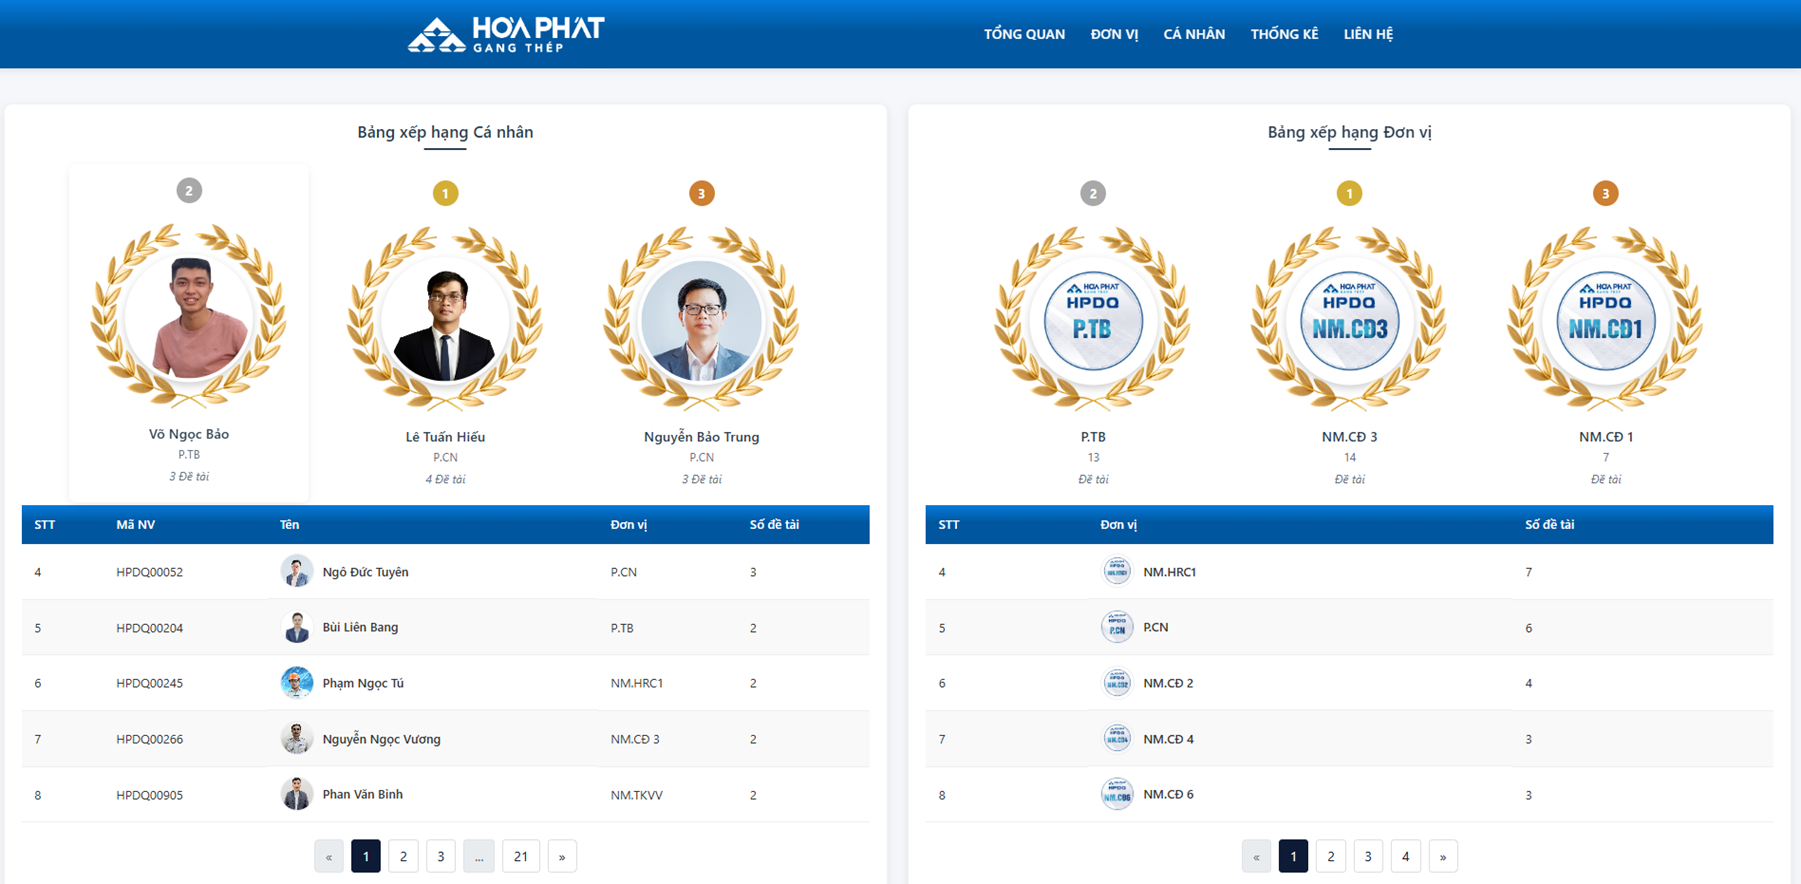Open the CÁ NHÂN navigation item
Viewport: 1801px width, 884px height.
click(x=1194, y=34)
